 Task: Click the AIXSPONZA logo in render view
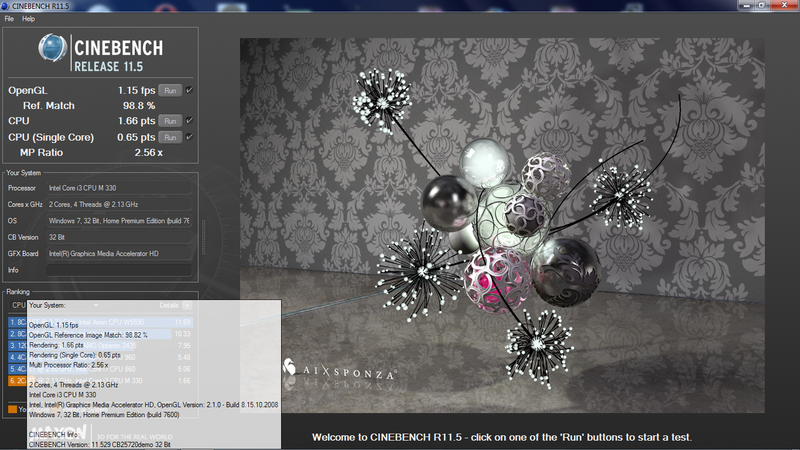point(339,371)
